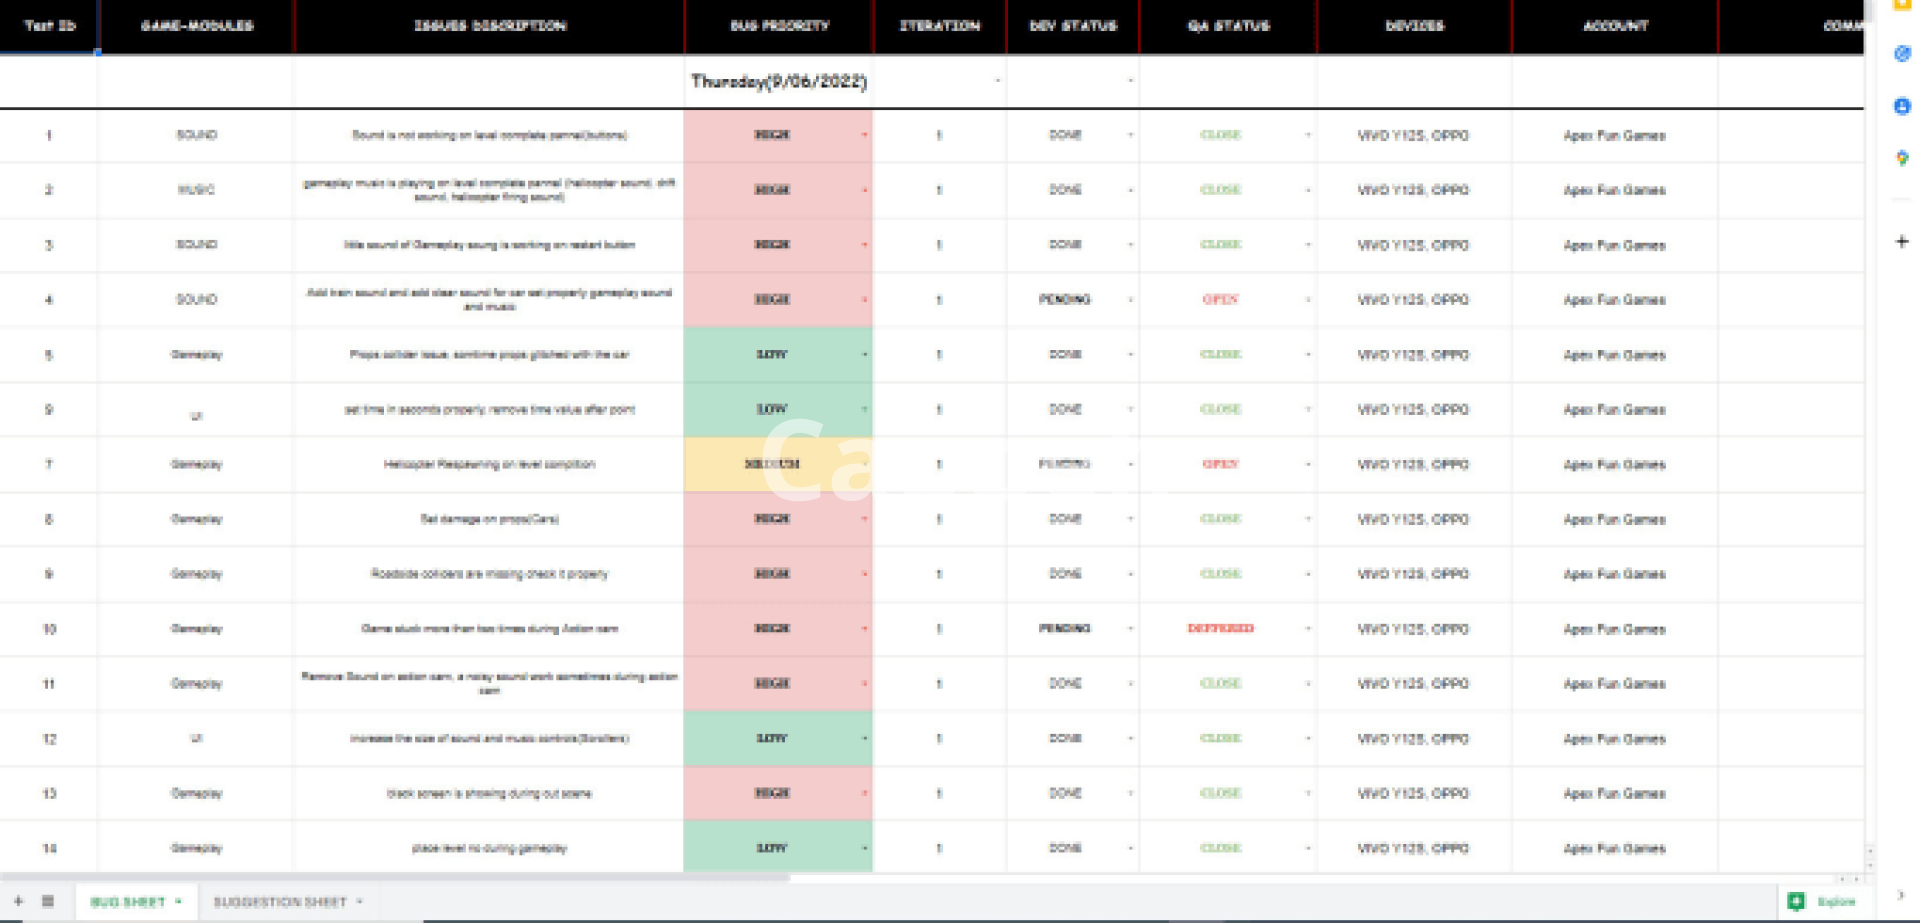This screenshot has width=1920, height=923.
Task: Click the green Explore icon
Action: 1796,901
